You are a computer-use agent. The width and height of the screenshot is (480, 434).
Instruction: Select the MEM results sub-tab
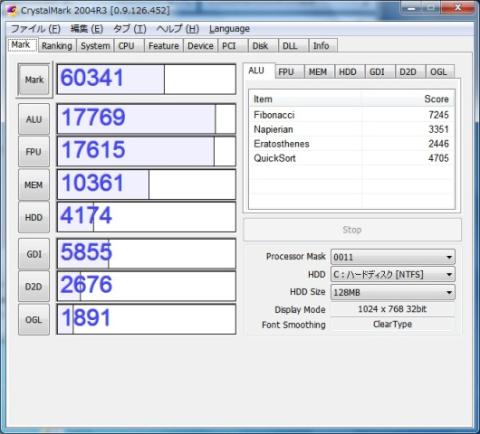click(318, 72)
